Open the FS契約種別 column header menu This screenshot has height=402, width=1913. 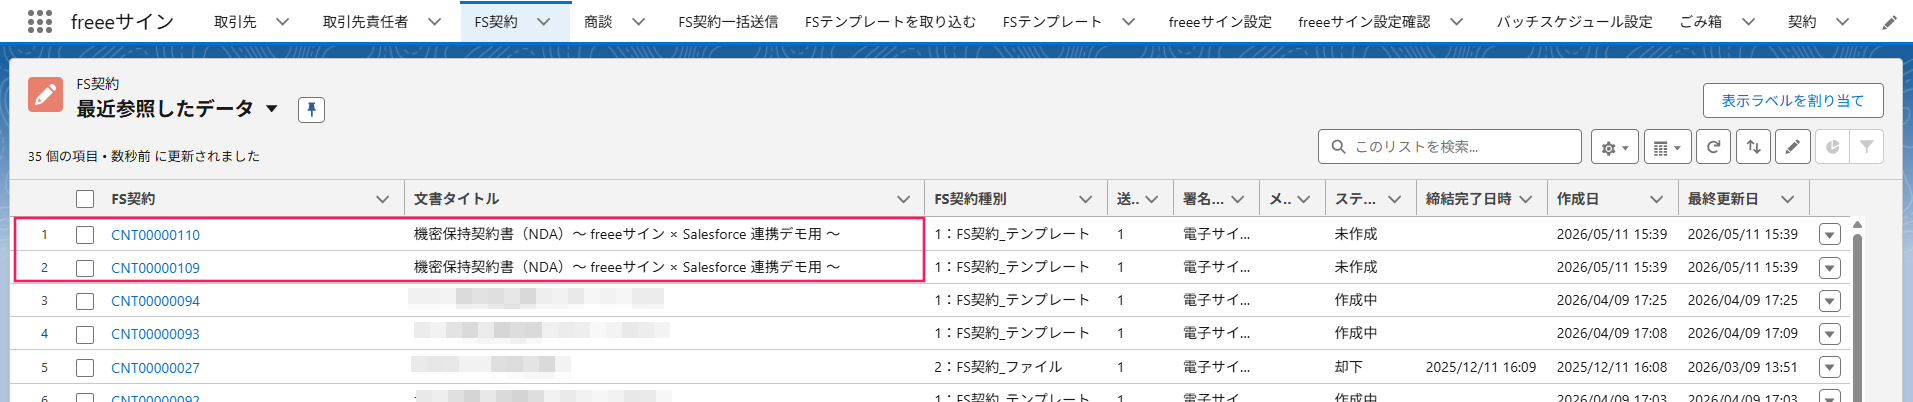coord(1085,199)
